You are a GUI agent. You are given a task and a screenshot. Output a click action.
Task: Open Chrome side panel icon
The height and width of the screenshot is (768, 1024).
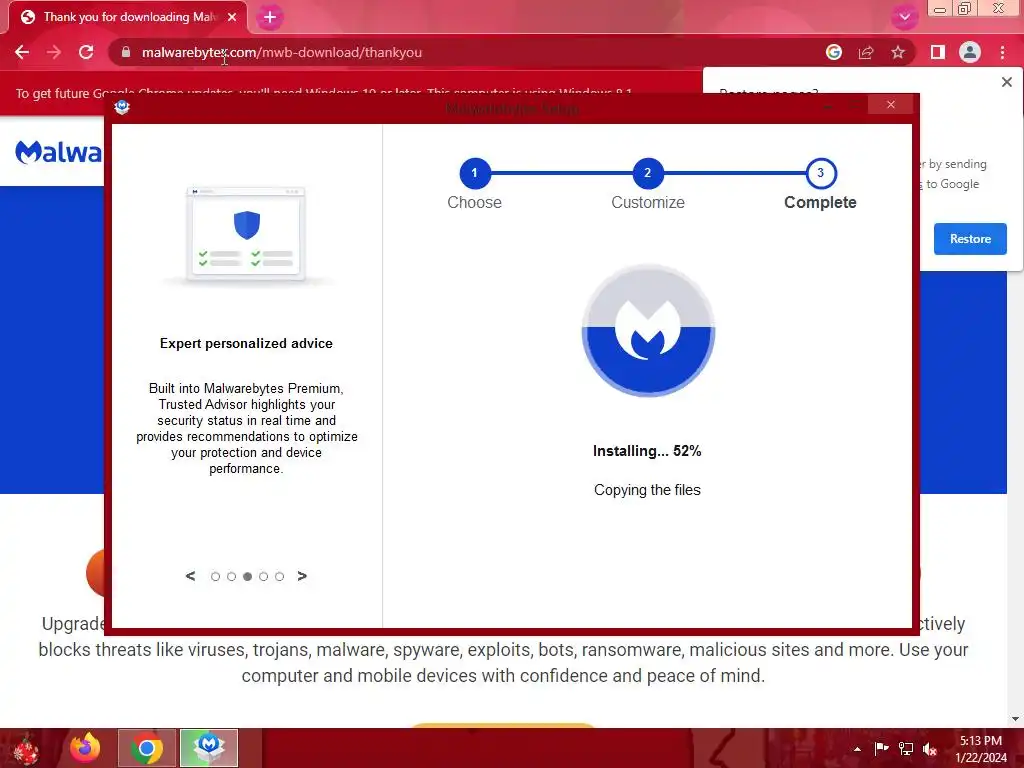pyautogui.click(x=938, y=52)
